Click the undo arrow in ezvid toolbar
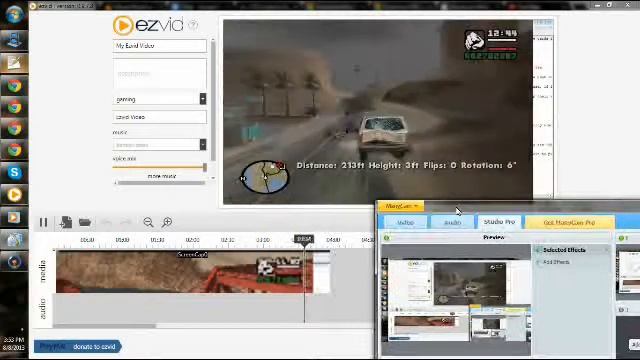Viewport: 640px width, 360px height. (x=106, y=222)
